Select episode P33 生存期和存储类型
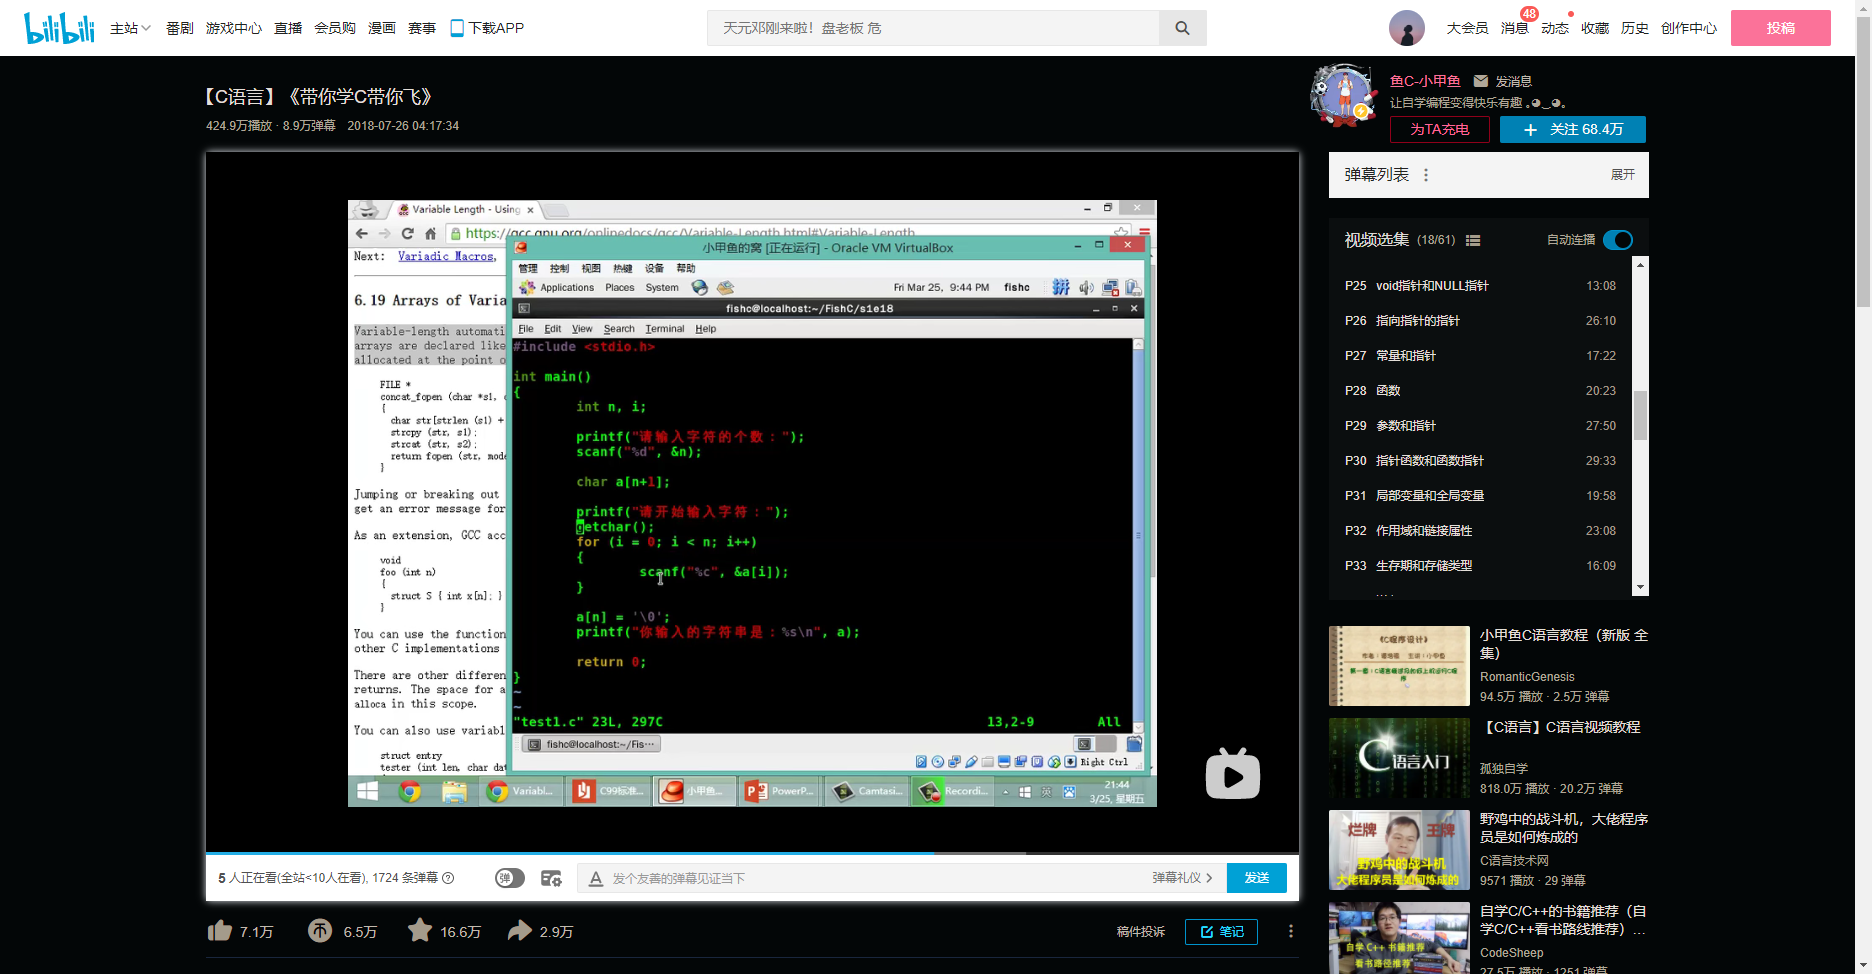The image size is (1872, 974). 1480,566
